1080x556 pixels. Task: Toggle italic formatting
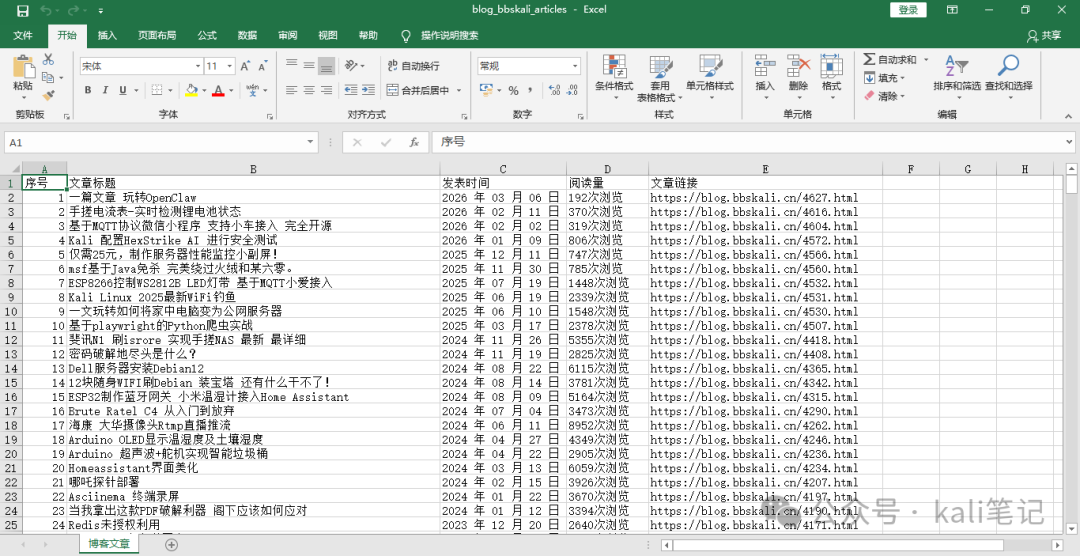pyautogui.click(x=105, y=90)
